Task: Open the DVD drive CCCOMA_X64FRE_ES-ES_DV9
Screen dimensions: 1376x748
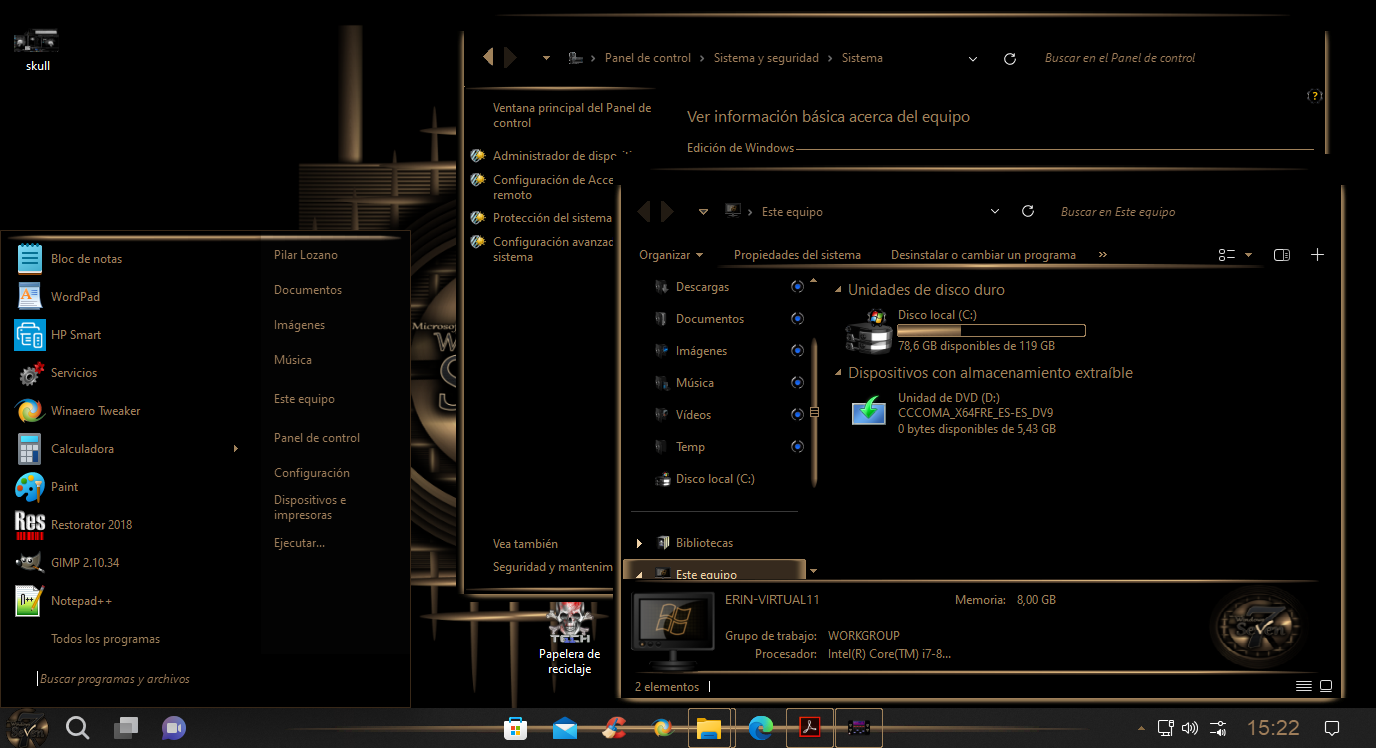Action: pos(868,410)
